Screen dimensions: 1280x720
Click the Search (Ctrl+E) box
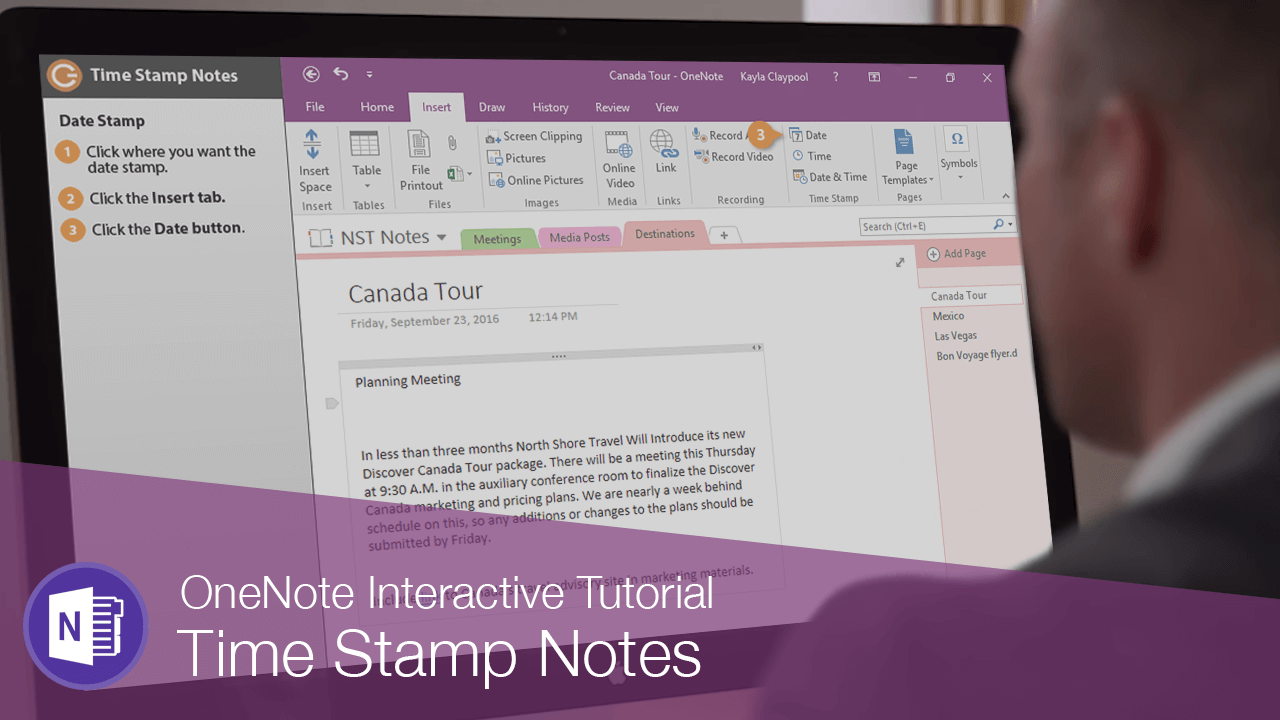point(925,226)
